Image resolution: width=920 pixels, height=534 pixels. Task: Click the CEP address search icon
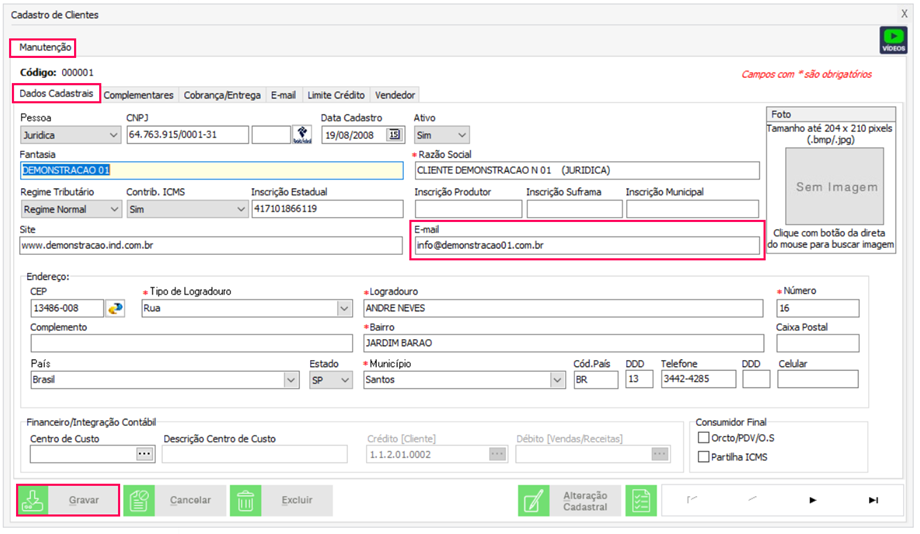click(117, 308)
